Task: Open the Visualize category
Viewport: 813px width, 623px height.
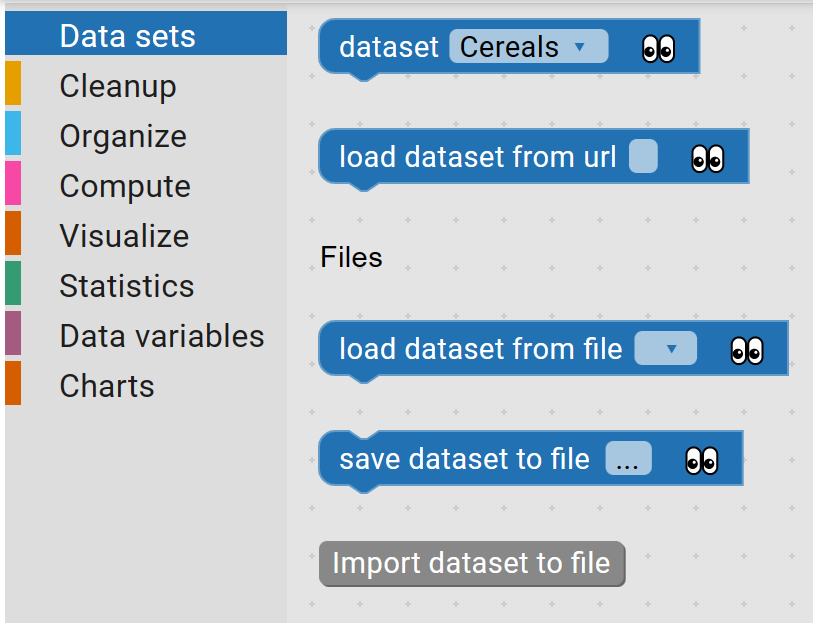Action: [x=123, y=236]
